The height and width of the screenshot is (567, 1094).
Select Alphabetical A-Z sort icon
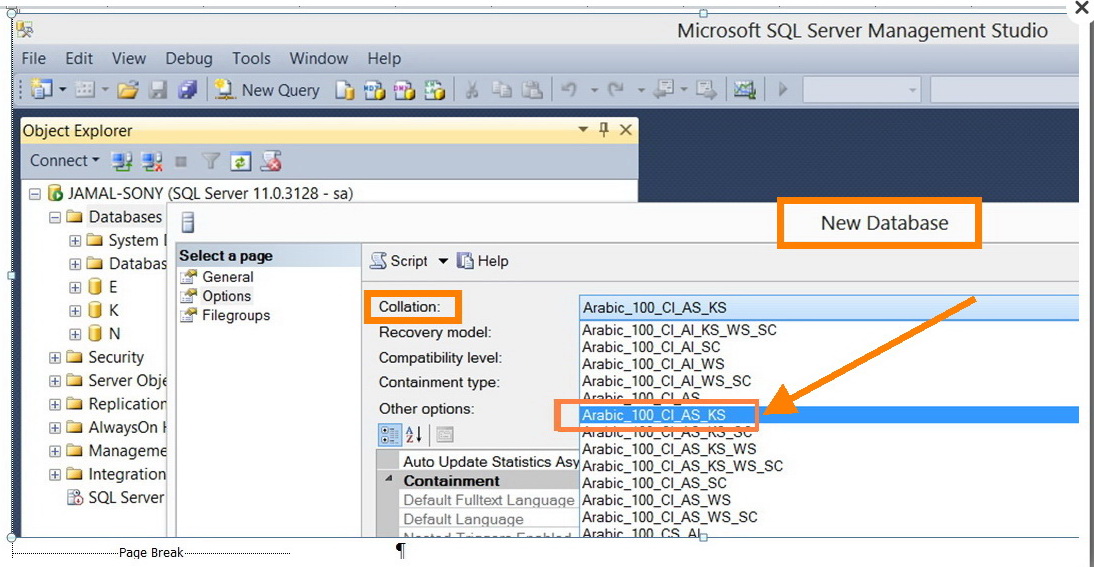click(x=414, y=434)
